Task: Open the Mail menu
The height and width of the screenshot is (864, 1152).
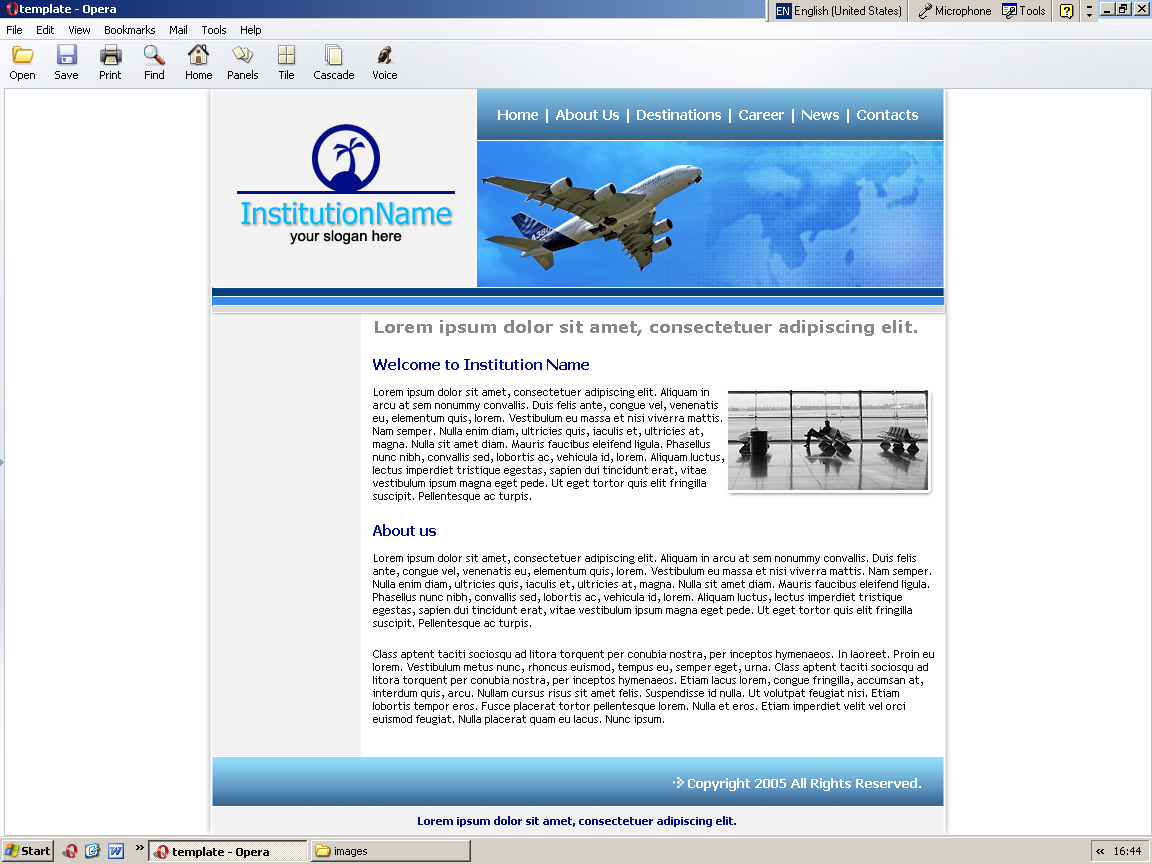Action: pyautogui.click(x=178, y=30)
